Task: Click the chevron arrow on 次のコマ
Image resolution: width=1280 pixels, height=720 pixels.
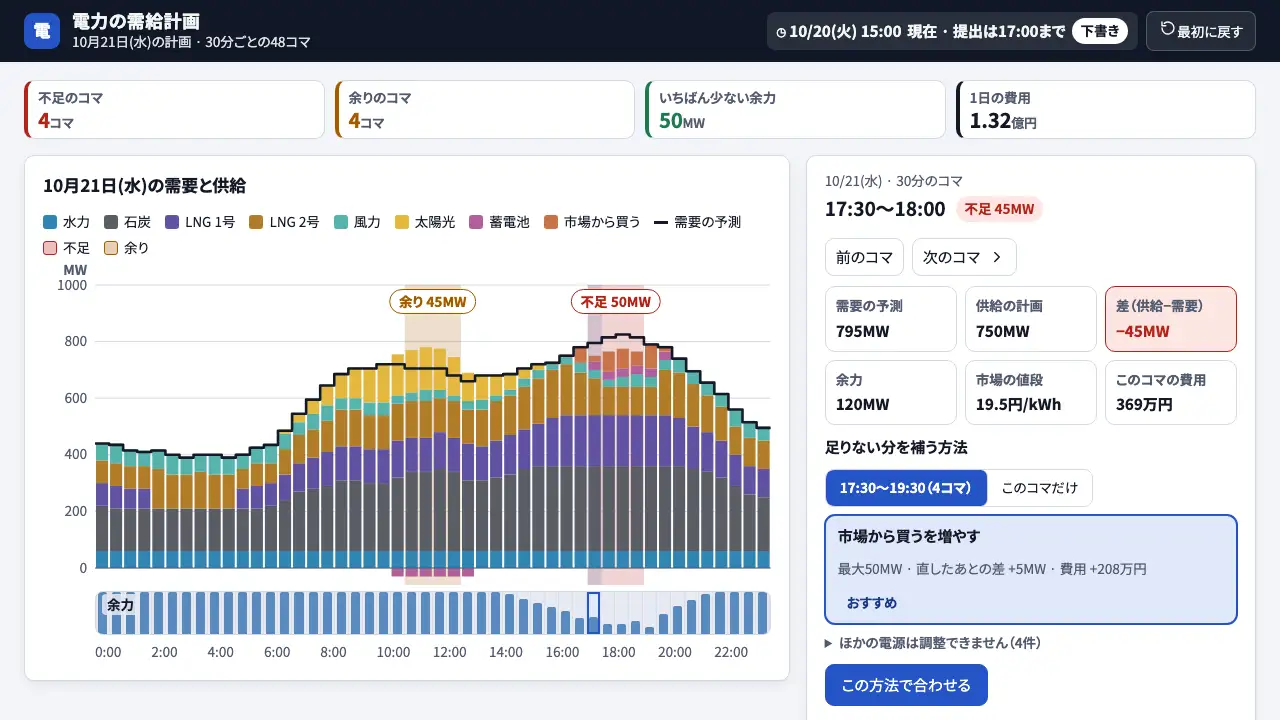Action: [996, 257]
